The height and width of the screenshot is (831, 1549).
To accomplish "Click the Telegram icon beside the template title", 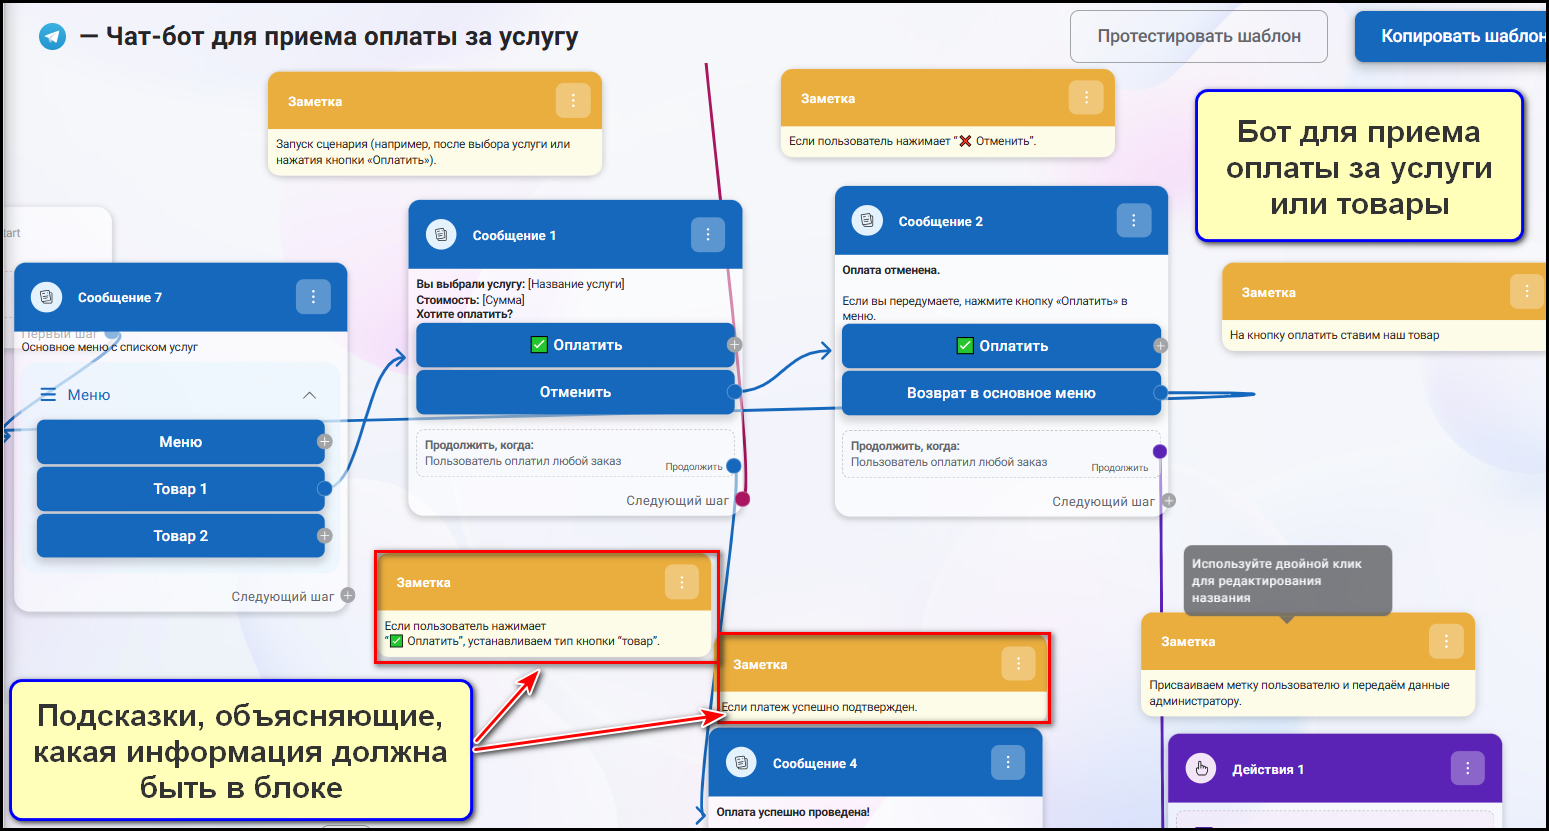I will [x=52, y=37].
